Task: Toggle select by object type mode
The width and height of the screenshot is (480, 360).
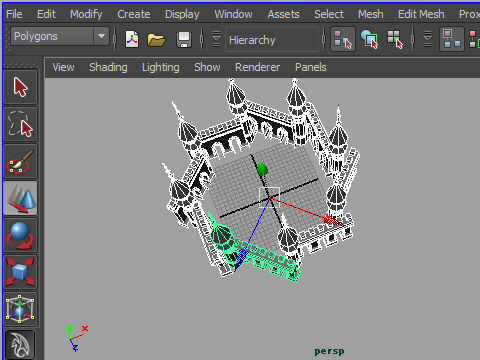Action: click(369, 39)
